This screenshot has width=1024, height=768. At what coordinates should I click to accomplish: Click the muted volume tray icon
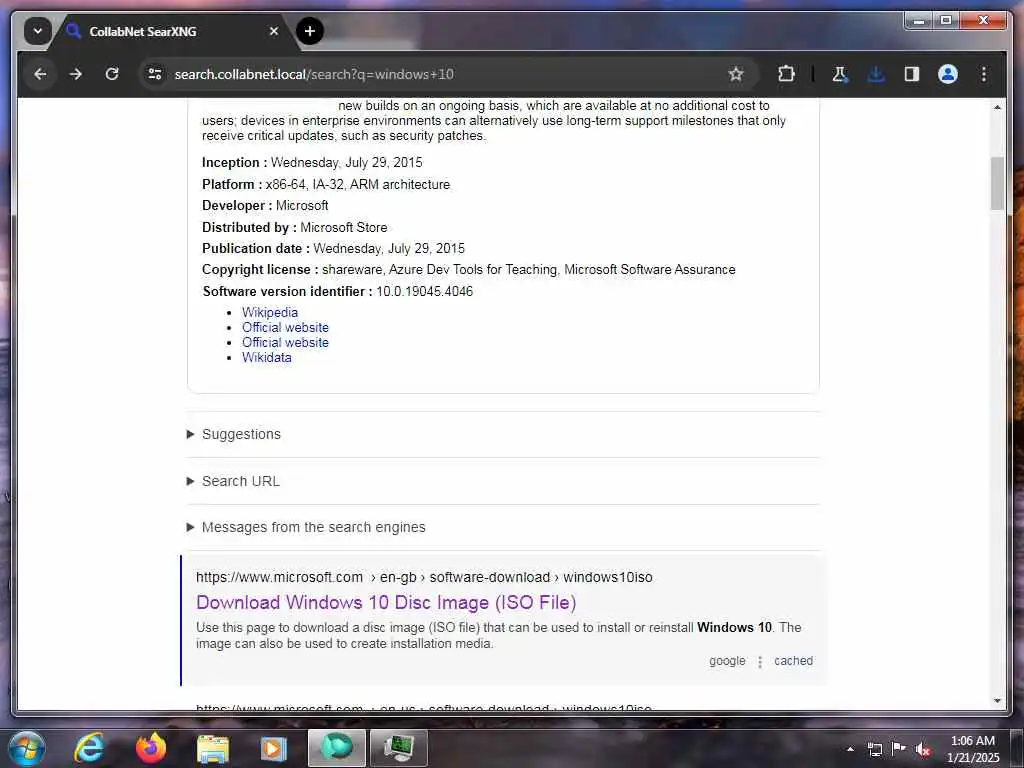[923, 750]
